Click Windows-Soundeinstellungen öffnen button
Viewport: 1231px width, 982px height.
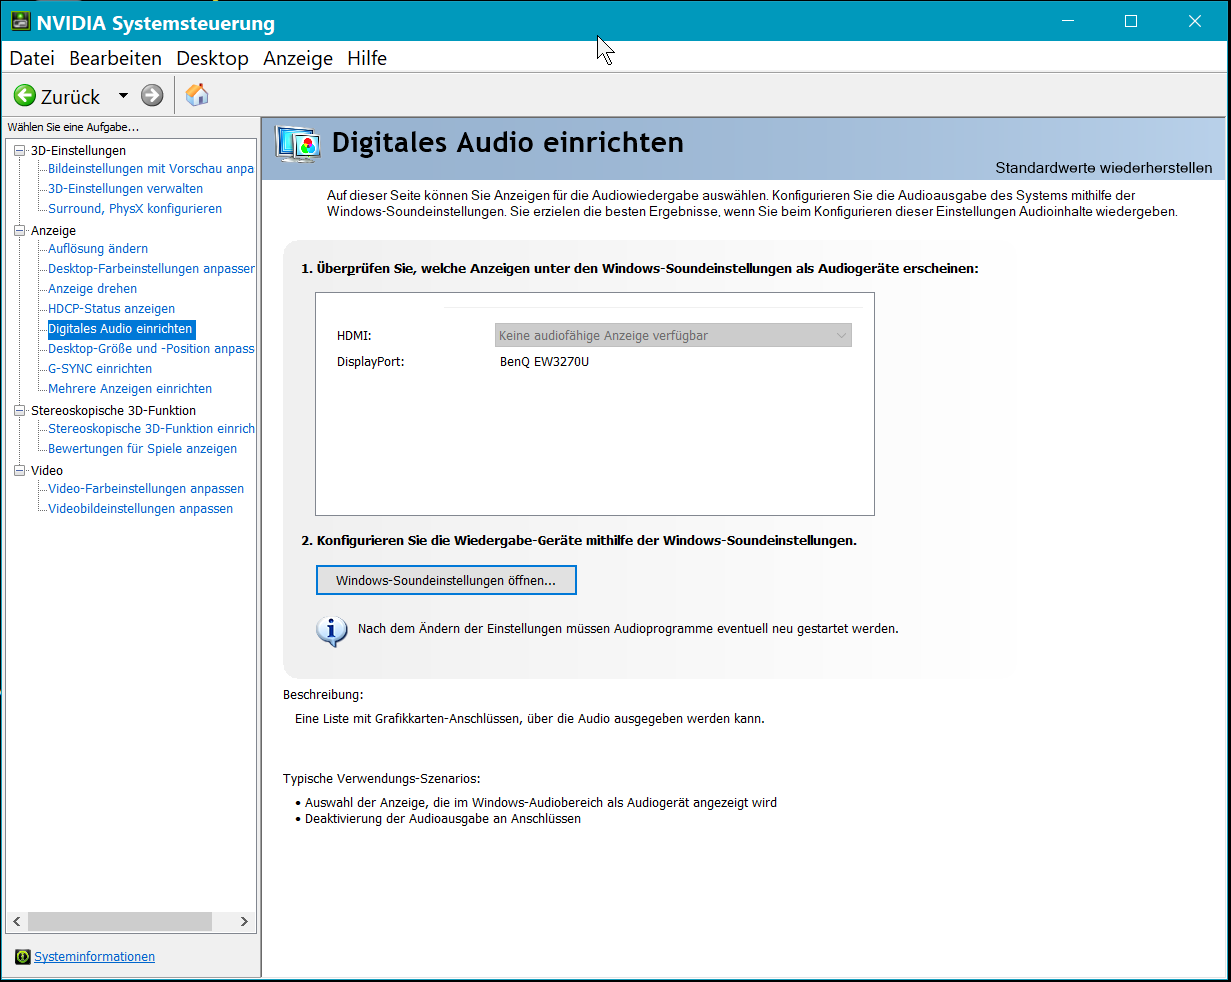tap(446, 581)
